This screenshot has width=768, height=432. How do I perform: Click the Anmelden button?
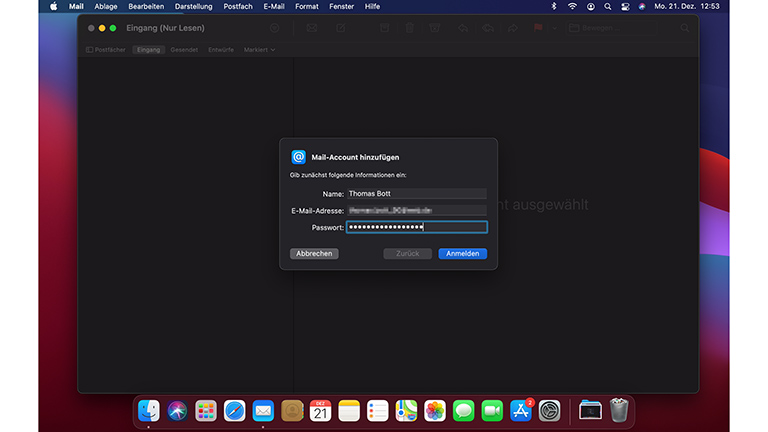tap(462, 254)
